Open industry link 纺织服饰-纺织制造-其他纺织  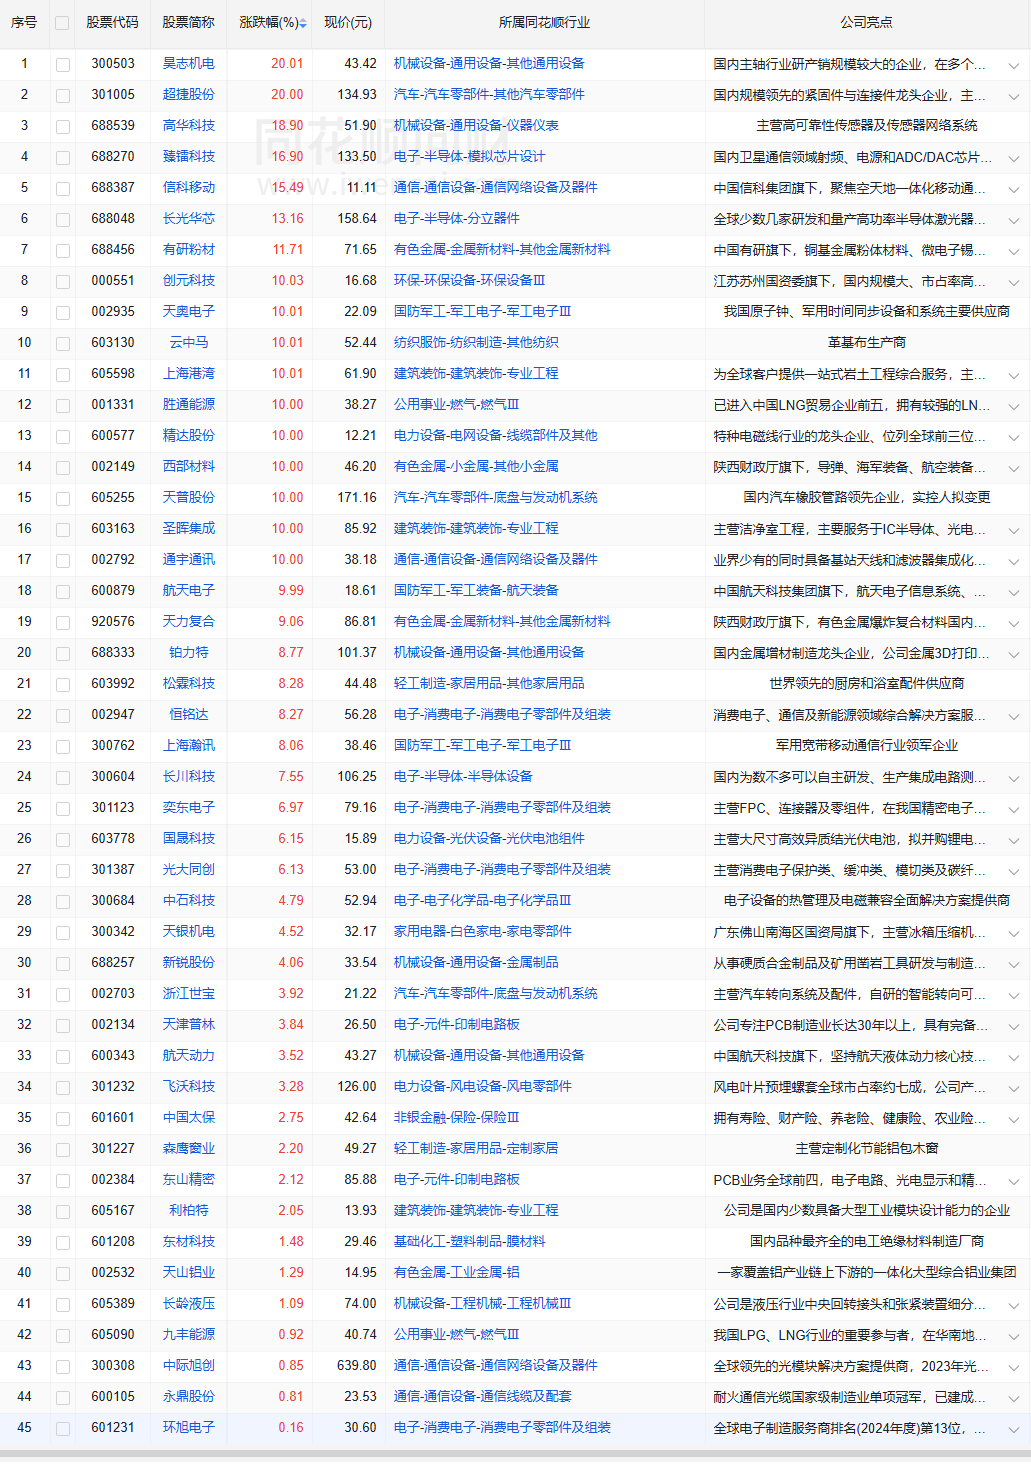pyautogui.click(x=476, y=342)
